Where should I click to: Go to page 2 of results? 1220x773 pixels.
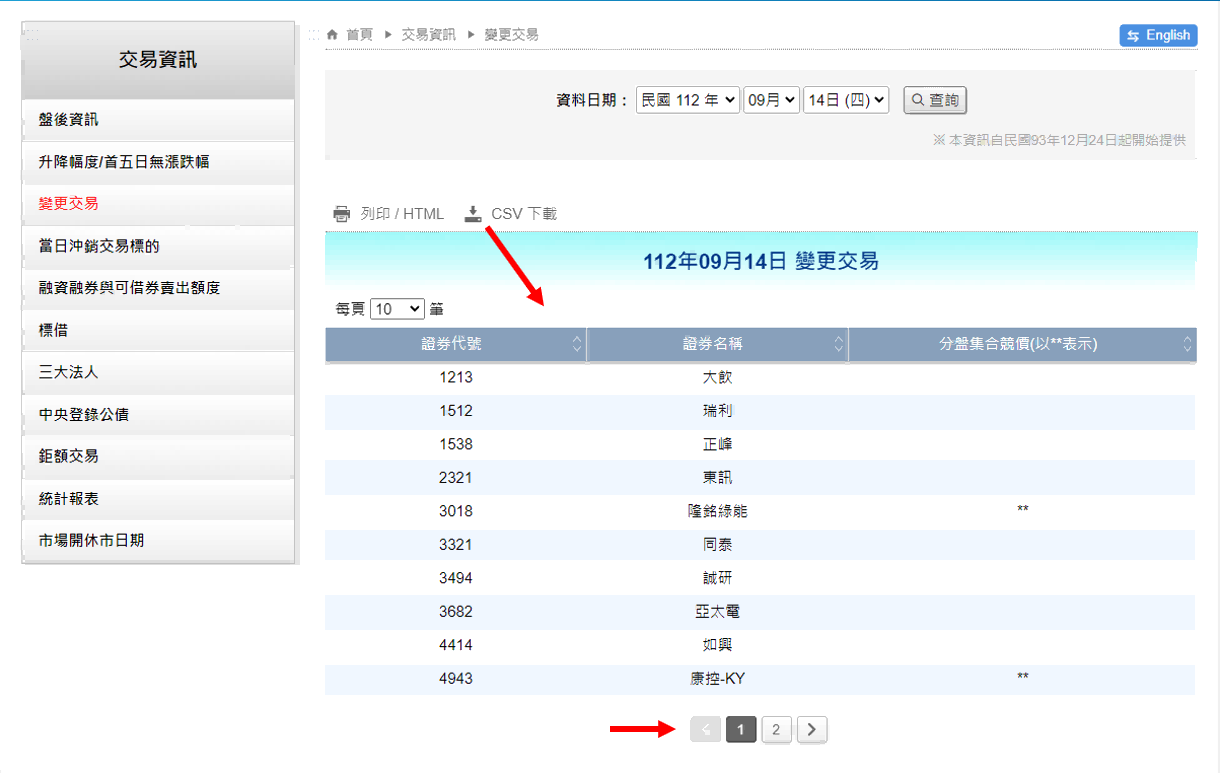tap(776, 730)
